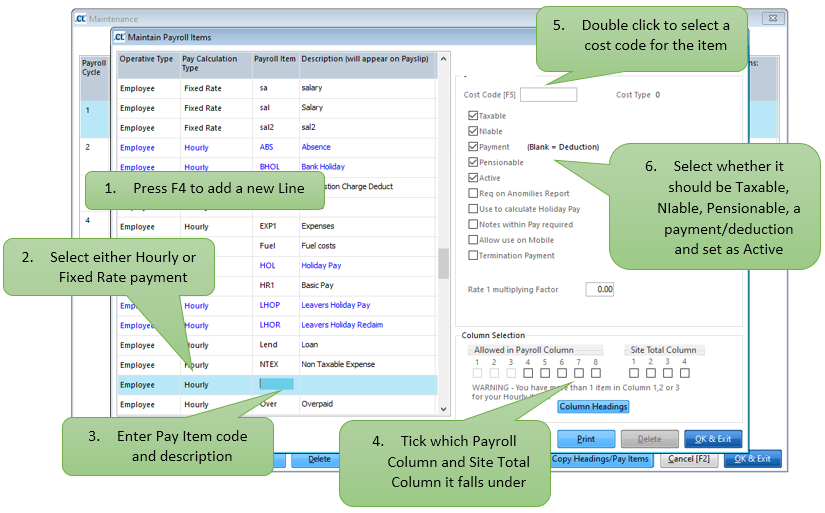Tick Payroll Column 8 checkbox
The image size is (825, 513).
coord(596,373)
